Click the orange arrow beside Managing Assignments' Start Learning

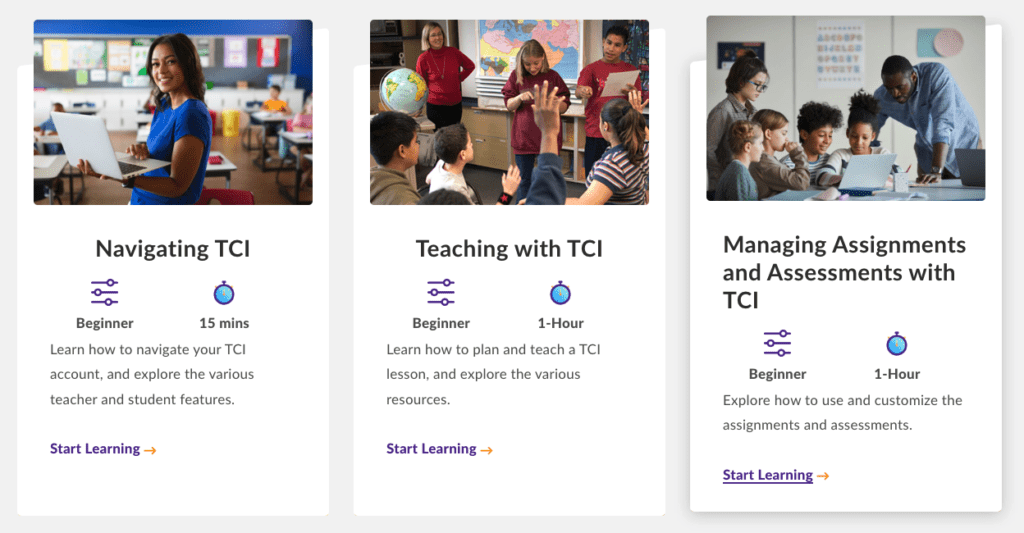(823, 476)
